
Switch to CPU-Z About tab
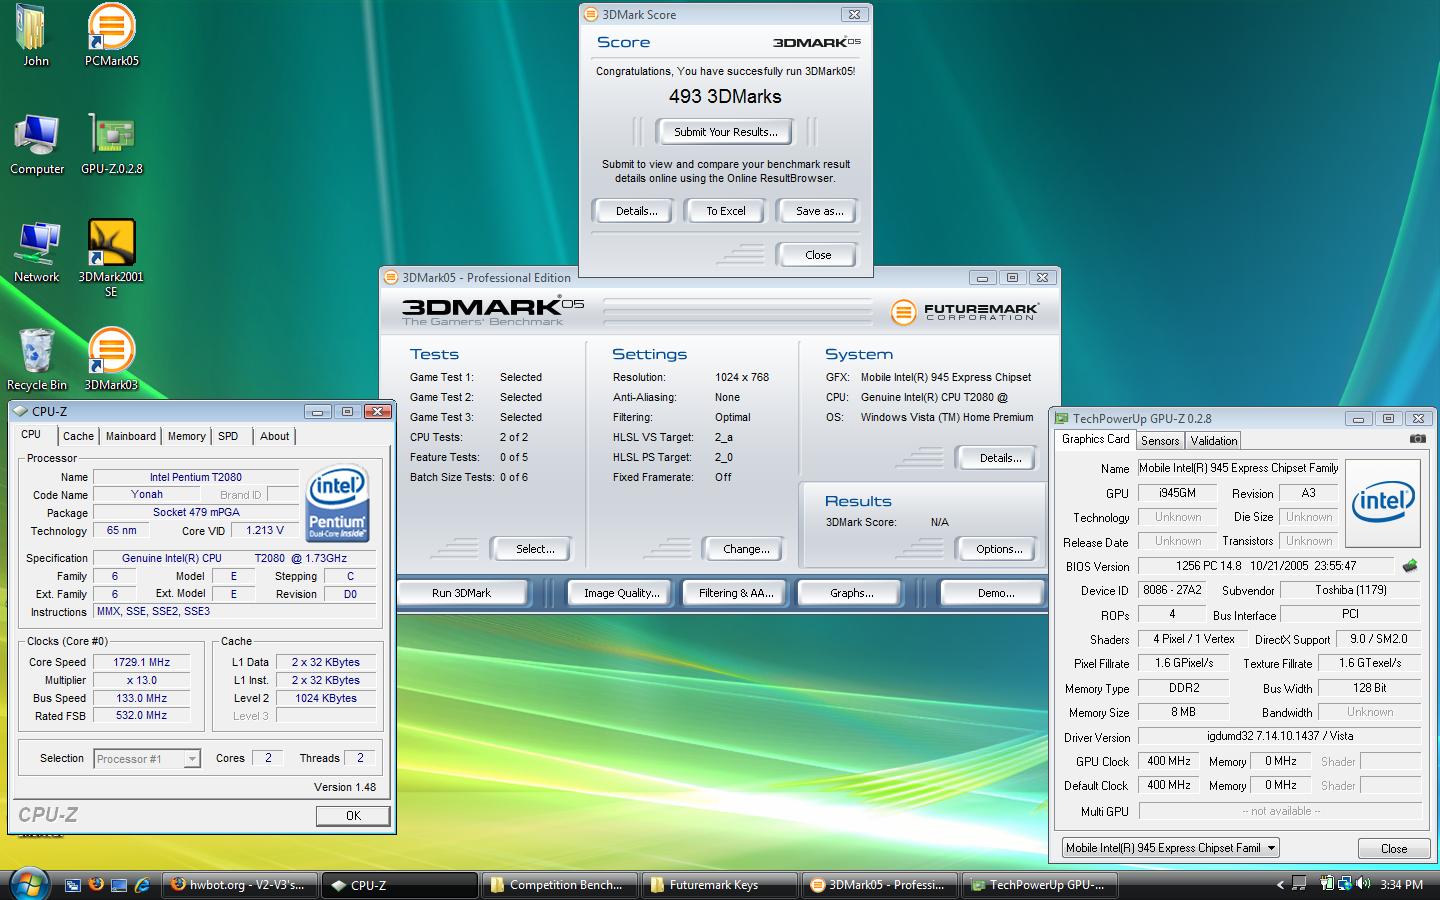click(275, 436)
